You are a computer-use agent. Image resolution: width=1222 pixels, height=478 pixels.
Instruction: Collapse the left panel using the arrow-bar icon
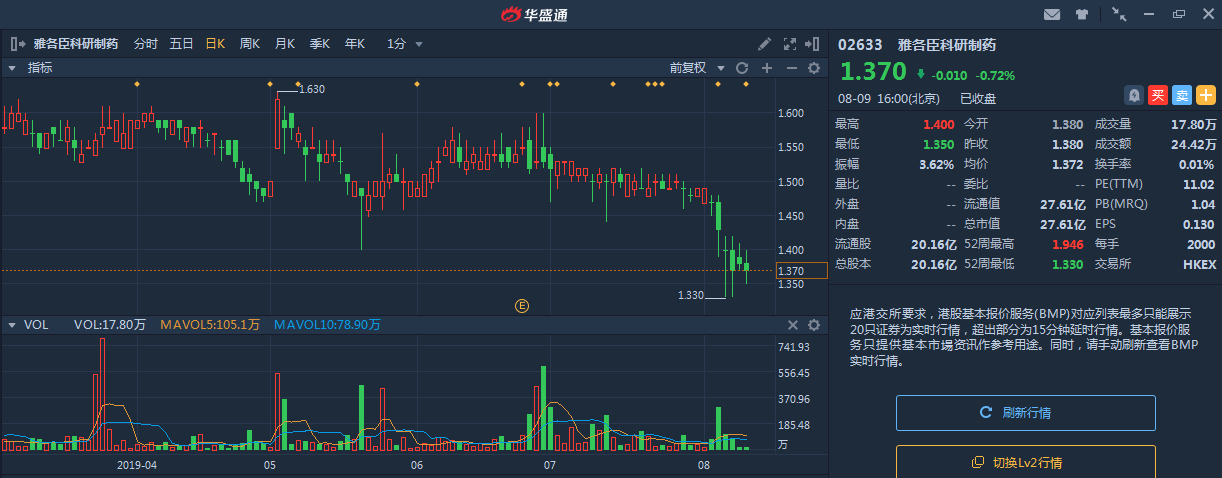click(16, 44)
